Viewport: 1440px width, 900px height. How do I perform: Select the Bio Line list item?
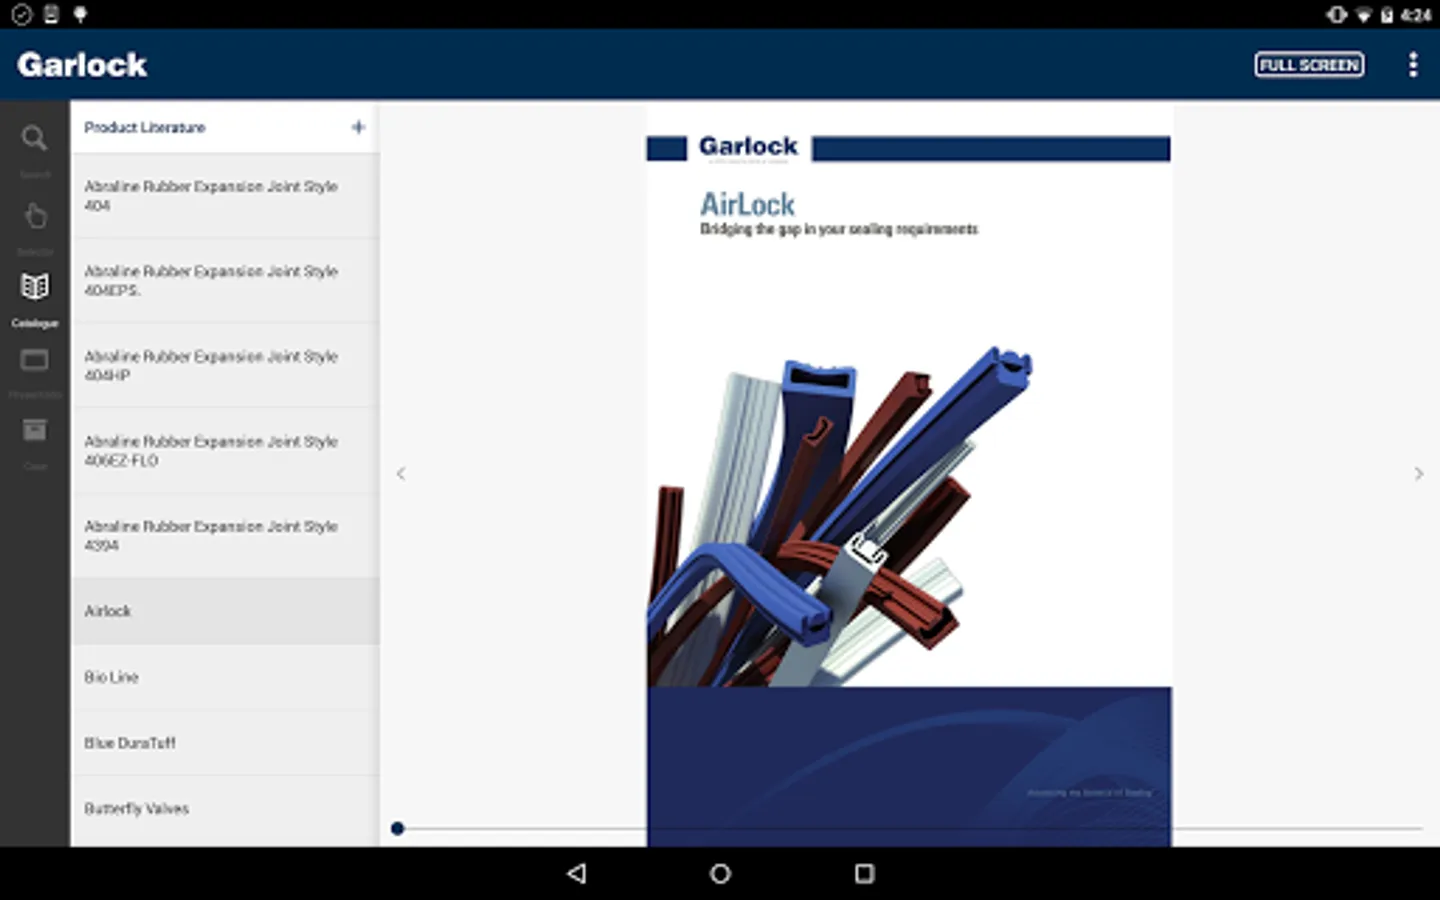click(225, 677)
